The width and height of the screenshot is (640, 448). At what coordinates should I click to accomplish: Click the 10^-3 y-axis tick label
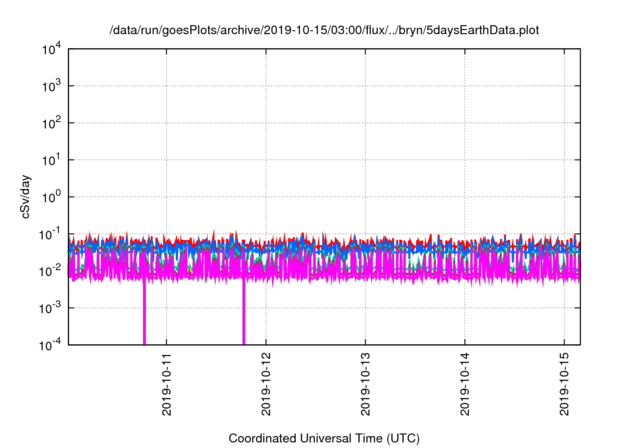point(50,308)
